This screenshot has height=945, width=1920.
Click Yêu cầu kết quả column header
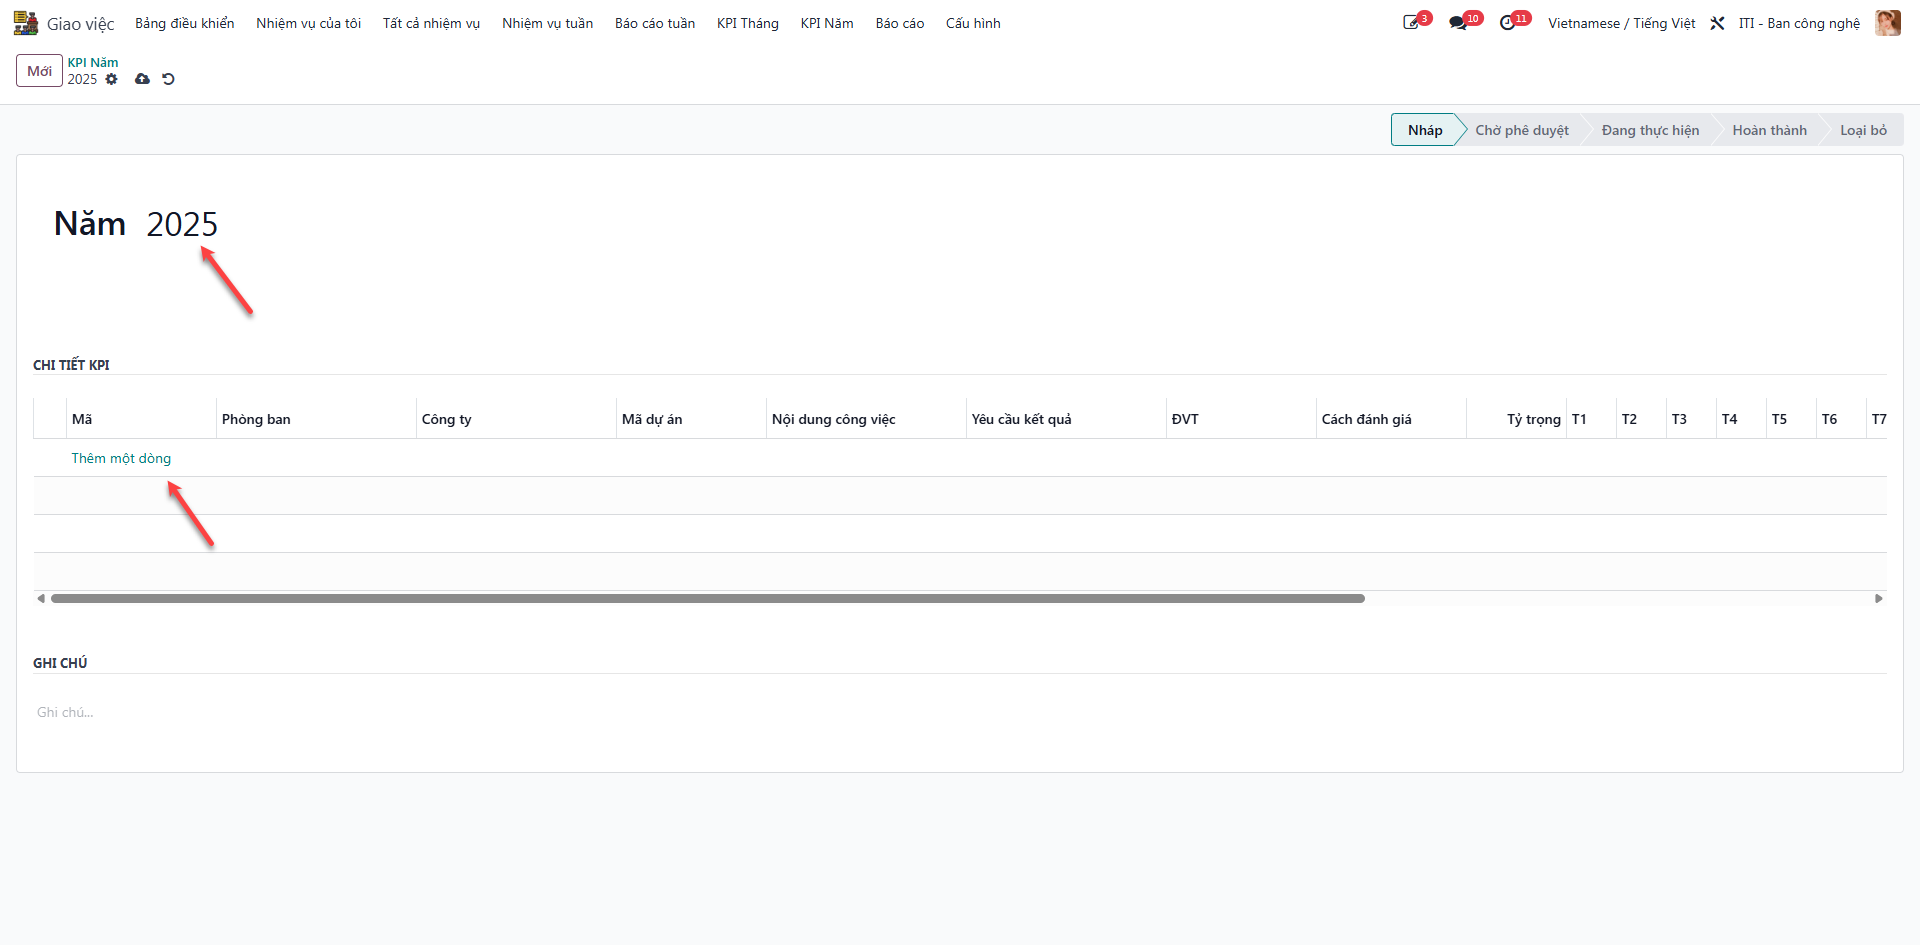1066,419
